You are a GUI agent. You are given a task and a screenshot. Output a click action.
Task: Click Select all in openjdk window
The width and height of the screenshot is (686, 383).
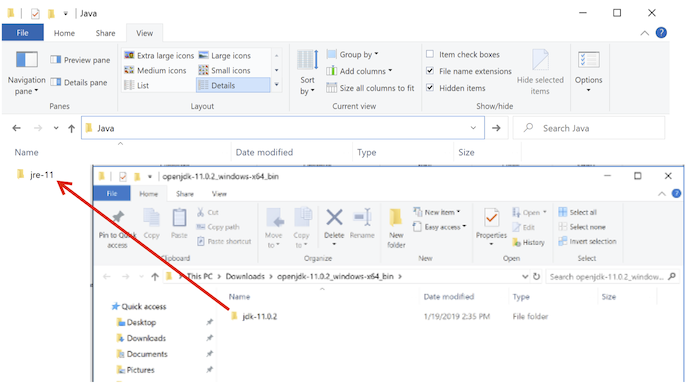pos(578,212)
